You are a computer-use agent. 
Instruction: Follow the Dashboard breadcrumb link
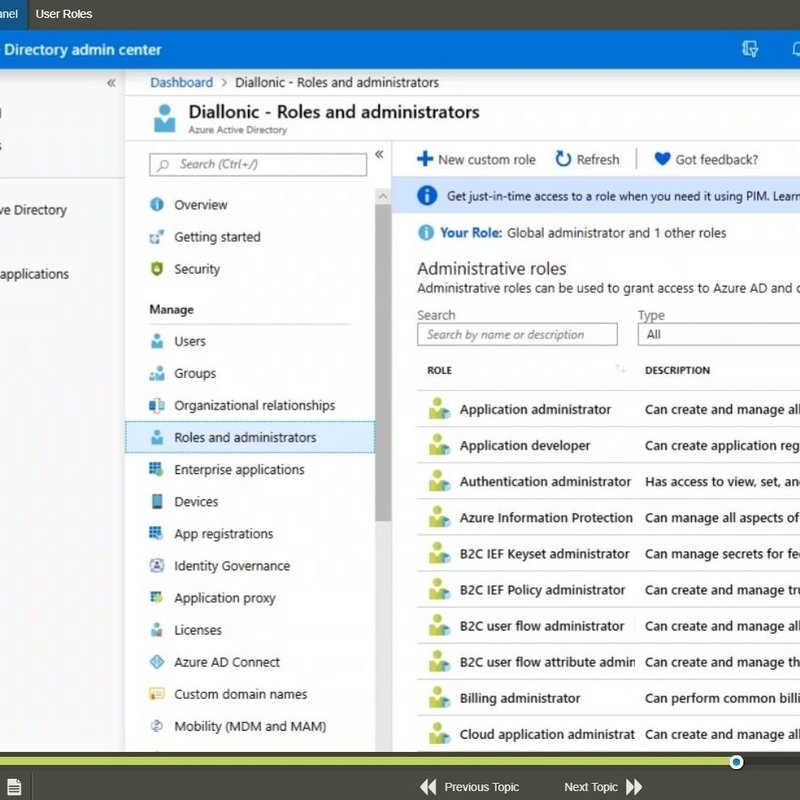coord(182,82)
